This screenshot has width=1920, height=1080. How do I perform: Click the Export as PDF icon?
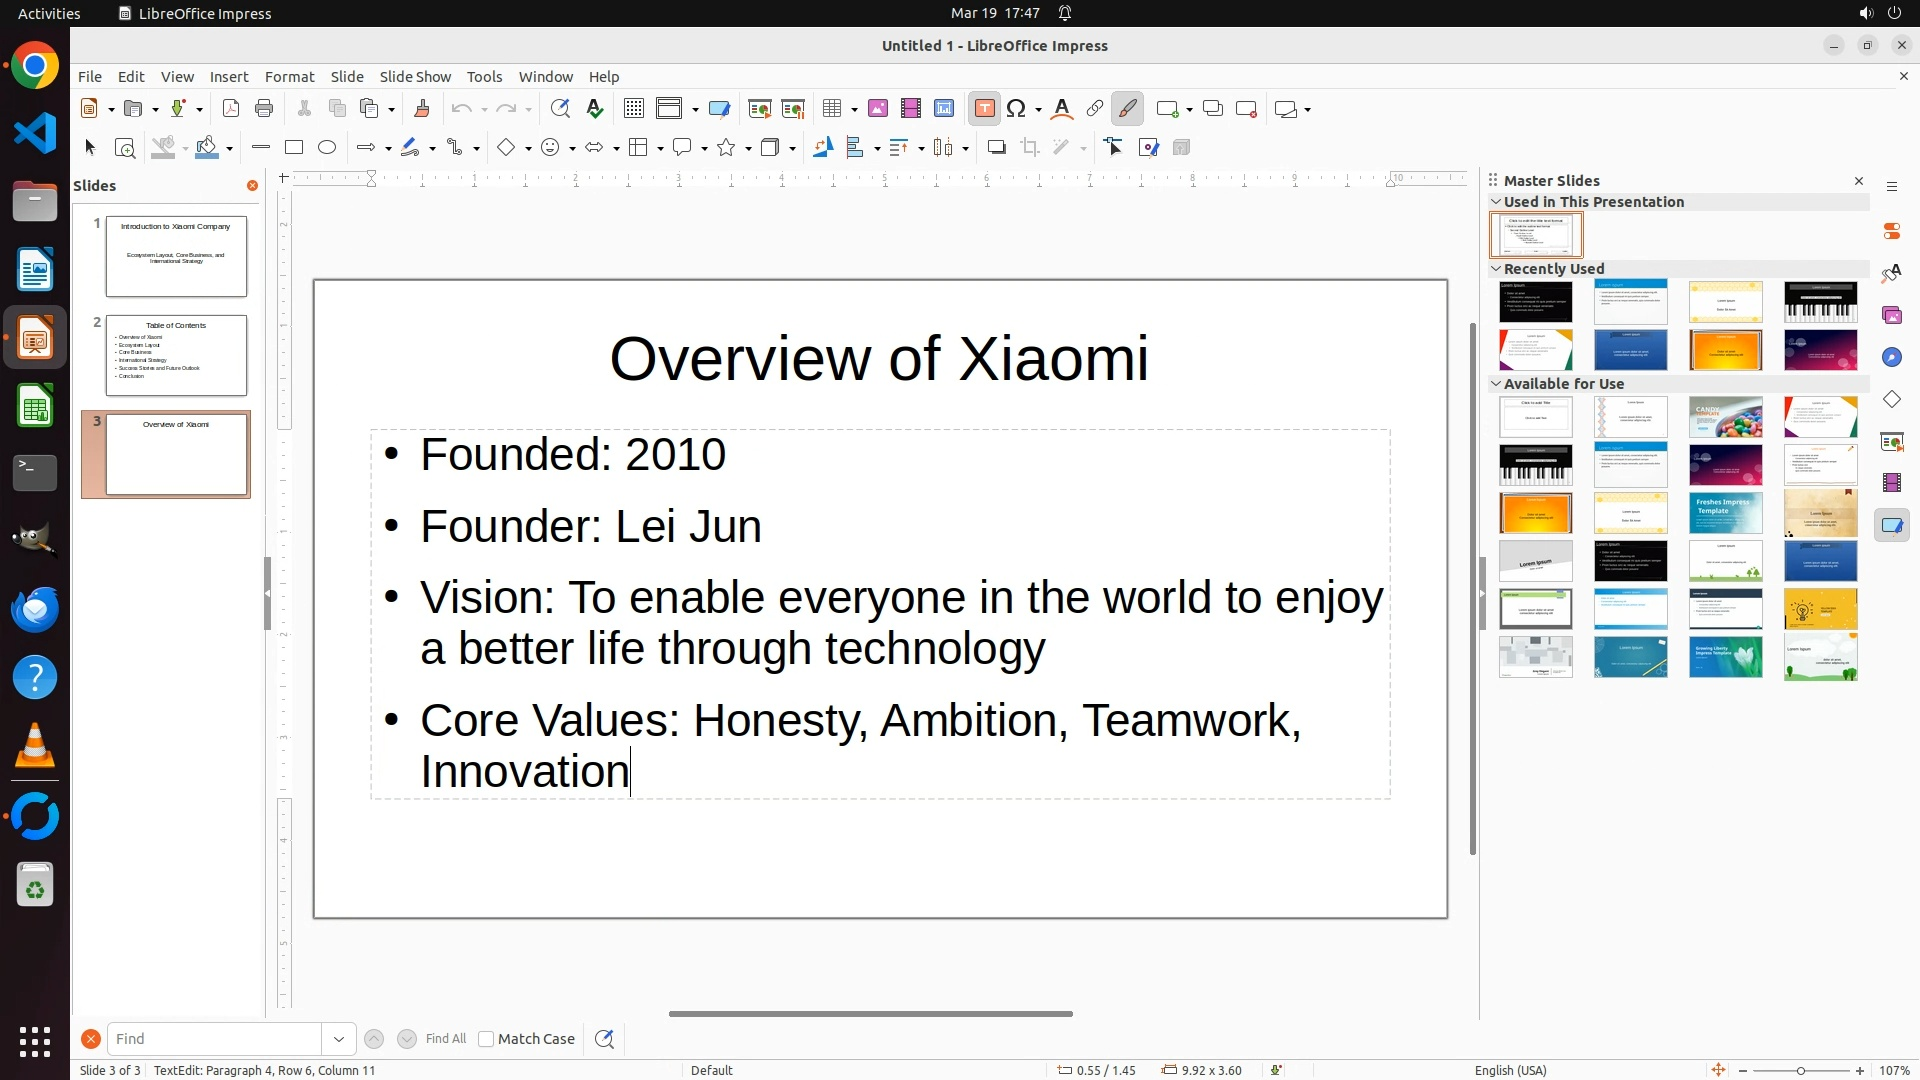click(231, 109)
